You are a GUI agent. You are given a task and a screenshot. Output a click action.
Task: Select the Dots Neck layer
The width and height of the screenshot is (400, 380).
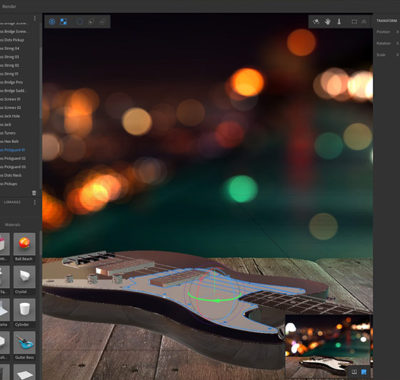[11, 175]
